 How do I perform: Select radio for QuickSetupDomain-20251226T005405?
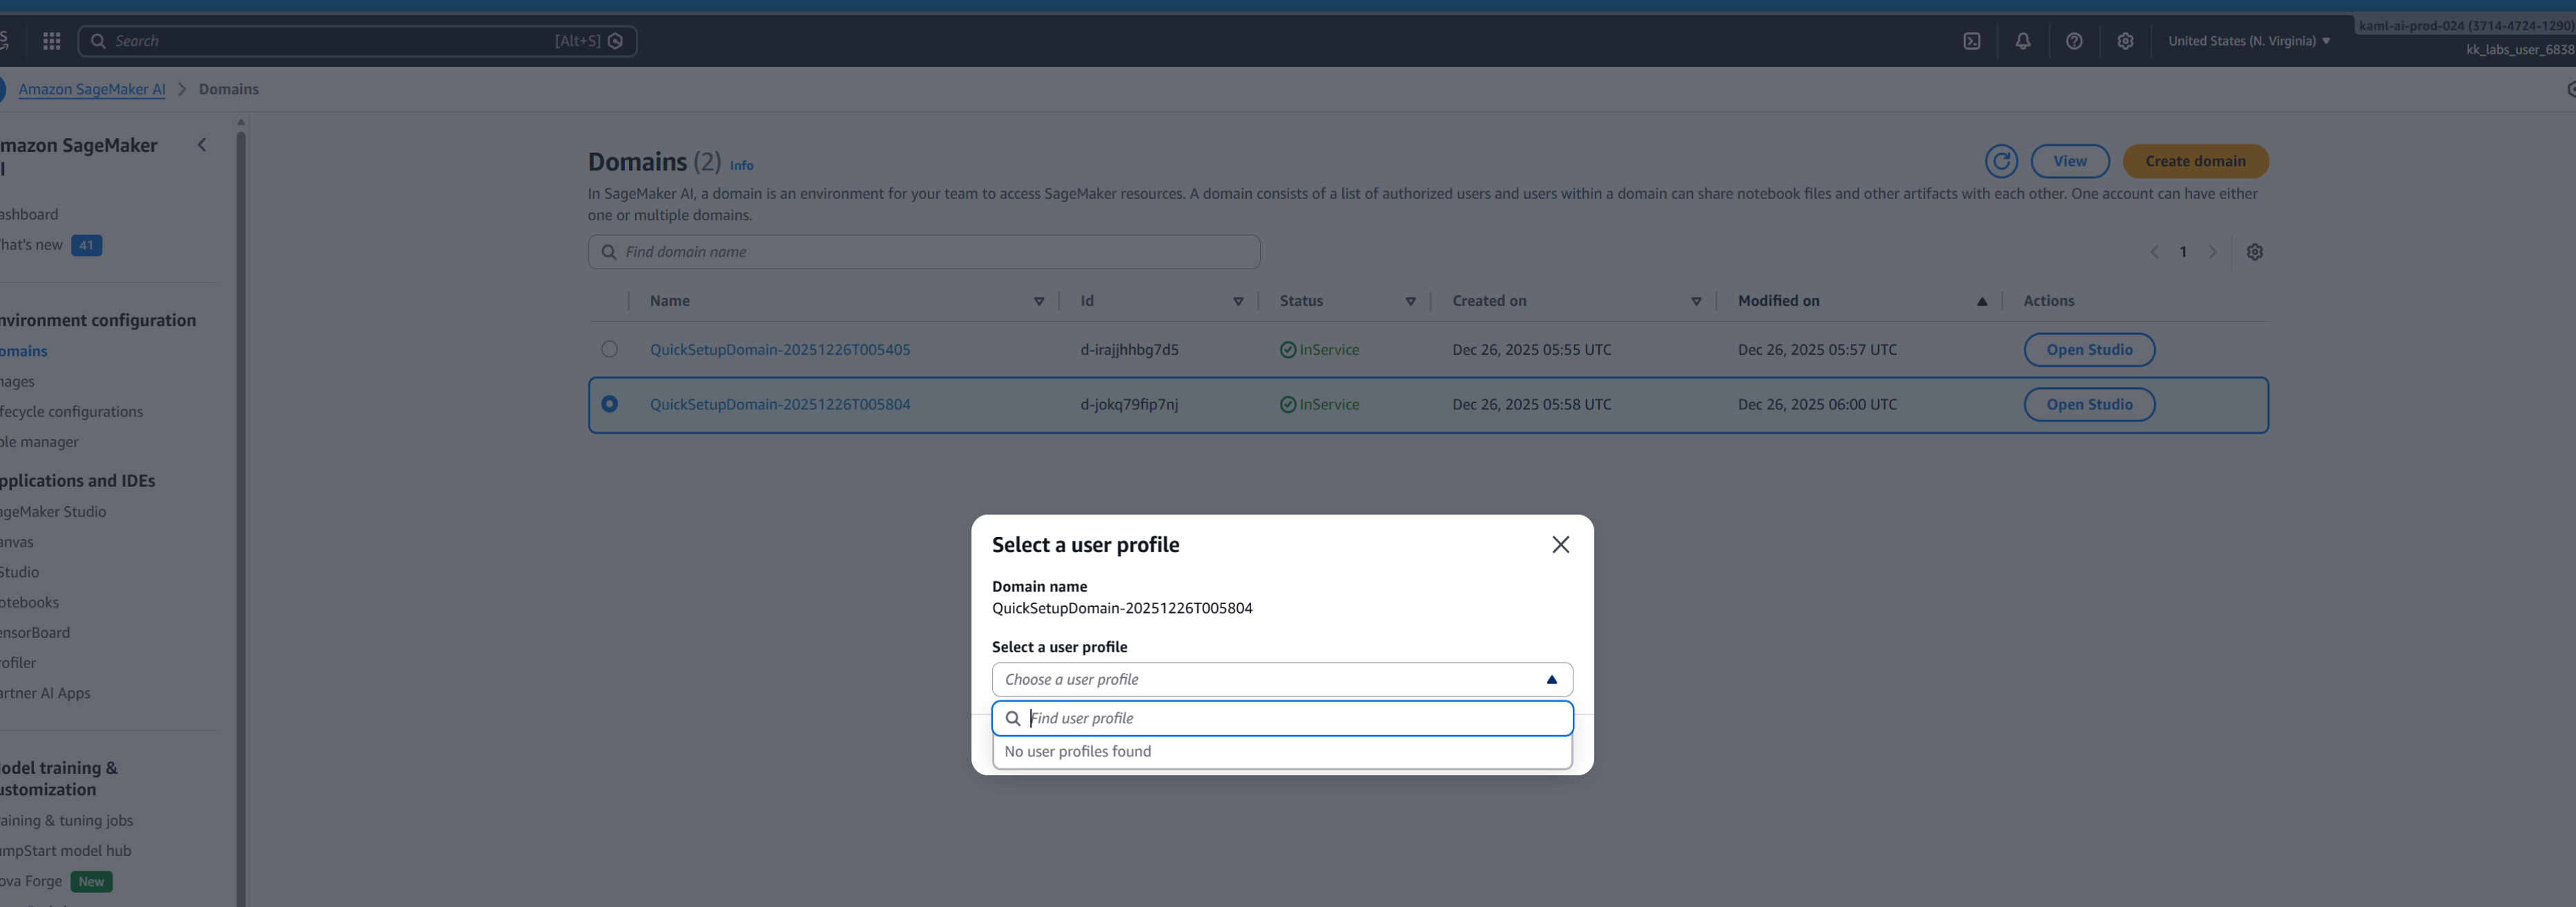tap(609, 350)
